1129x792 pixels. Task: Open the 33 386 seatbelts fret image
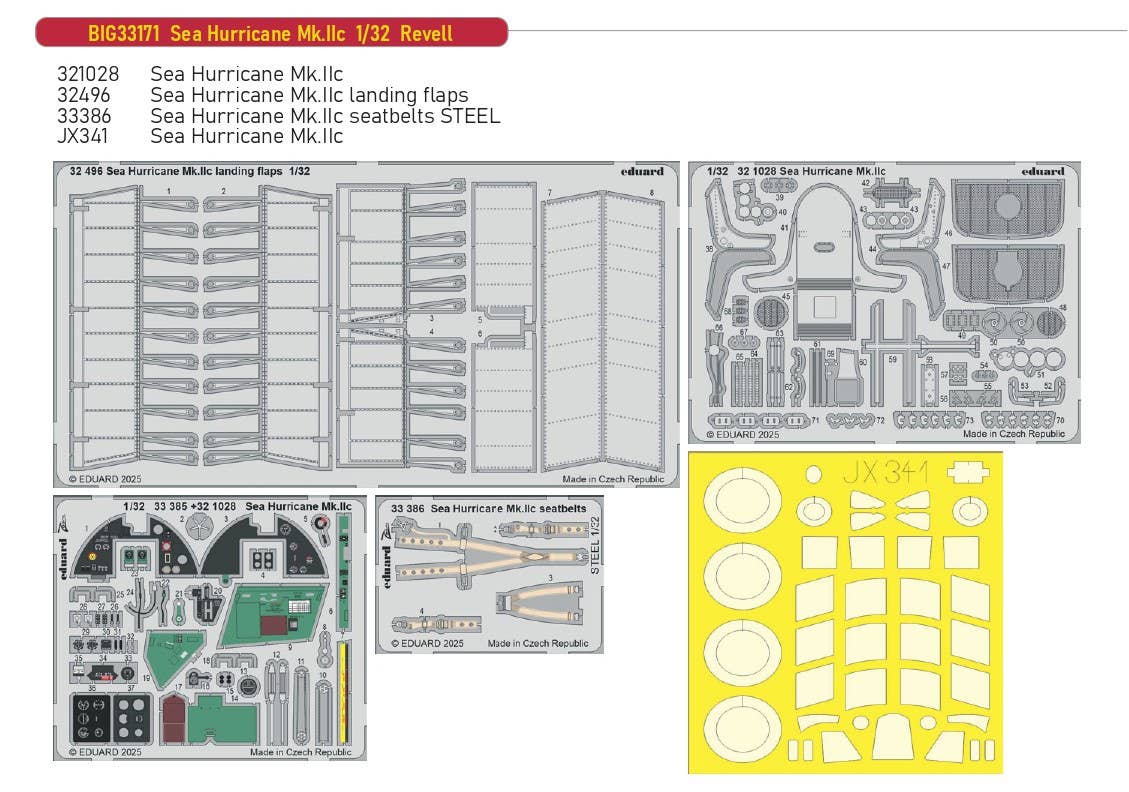[x=489, y=574]
